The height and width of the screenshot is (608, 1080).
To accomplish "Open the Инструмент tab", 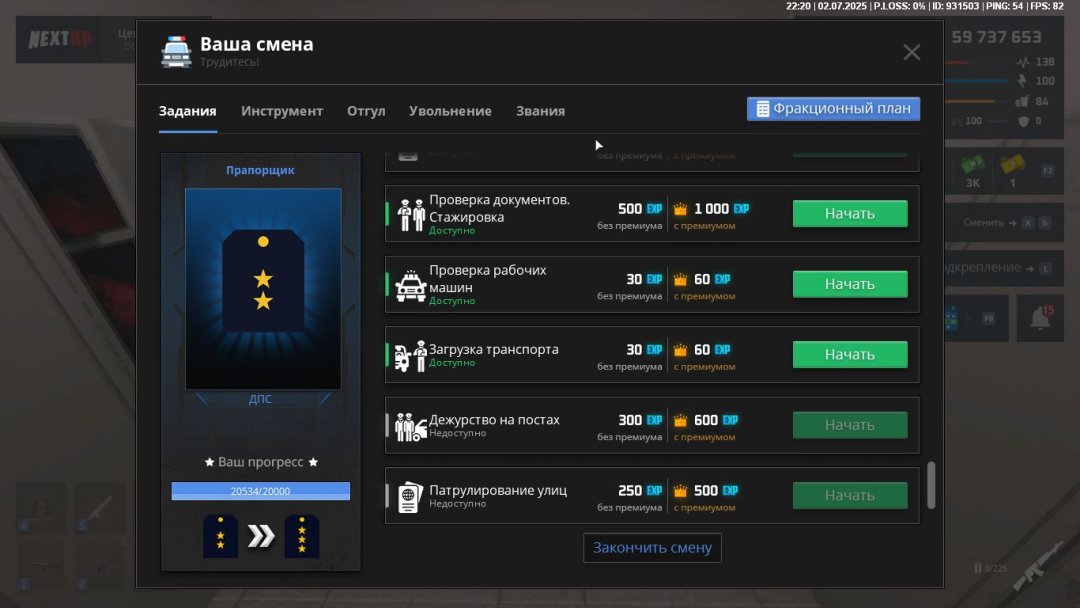I will pos(282,111).
